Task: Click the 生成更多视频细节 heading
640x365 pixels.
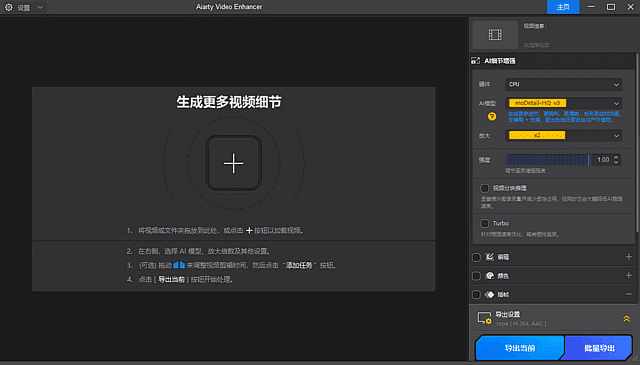Action: (x=229, y=102)
